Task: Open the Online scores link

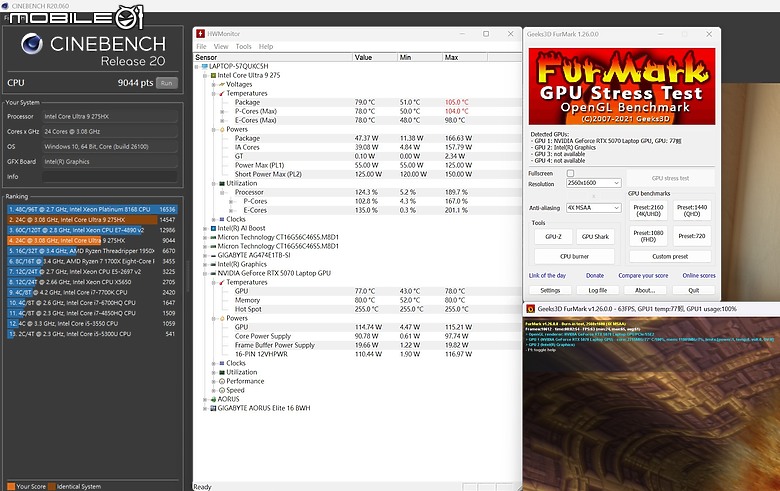Action: tap(699, 276)
